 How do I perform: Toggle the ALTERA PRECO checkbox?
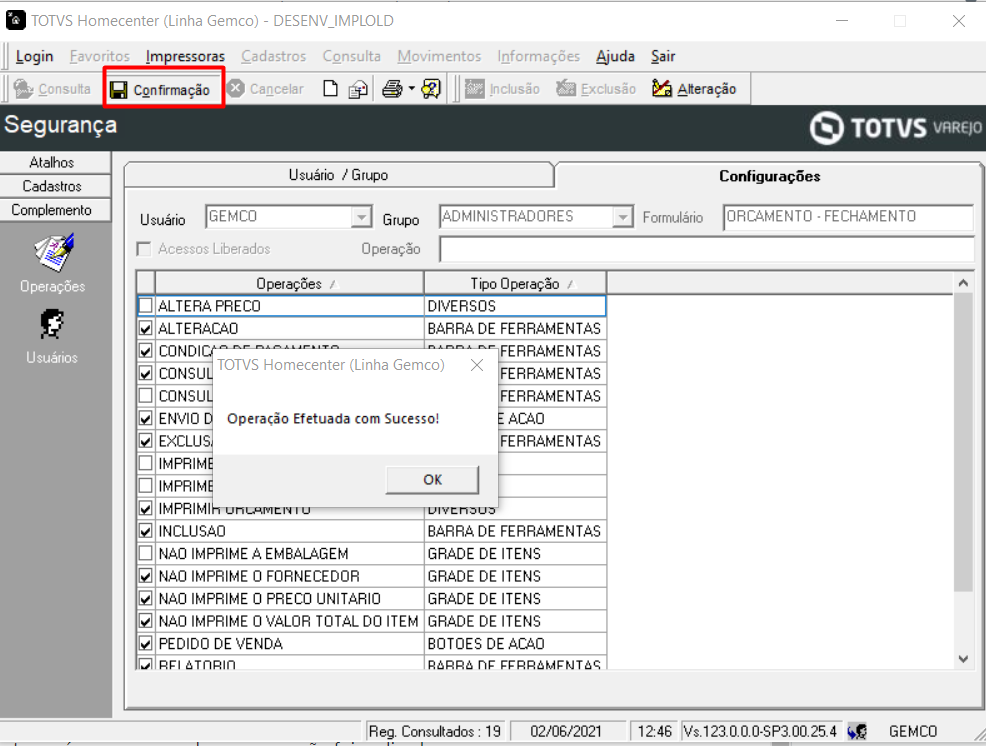[146, 306]
